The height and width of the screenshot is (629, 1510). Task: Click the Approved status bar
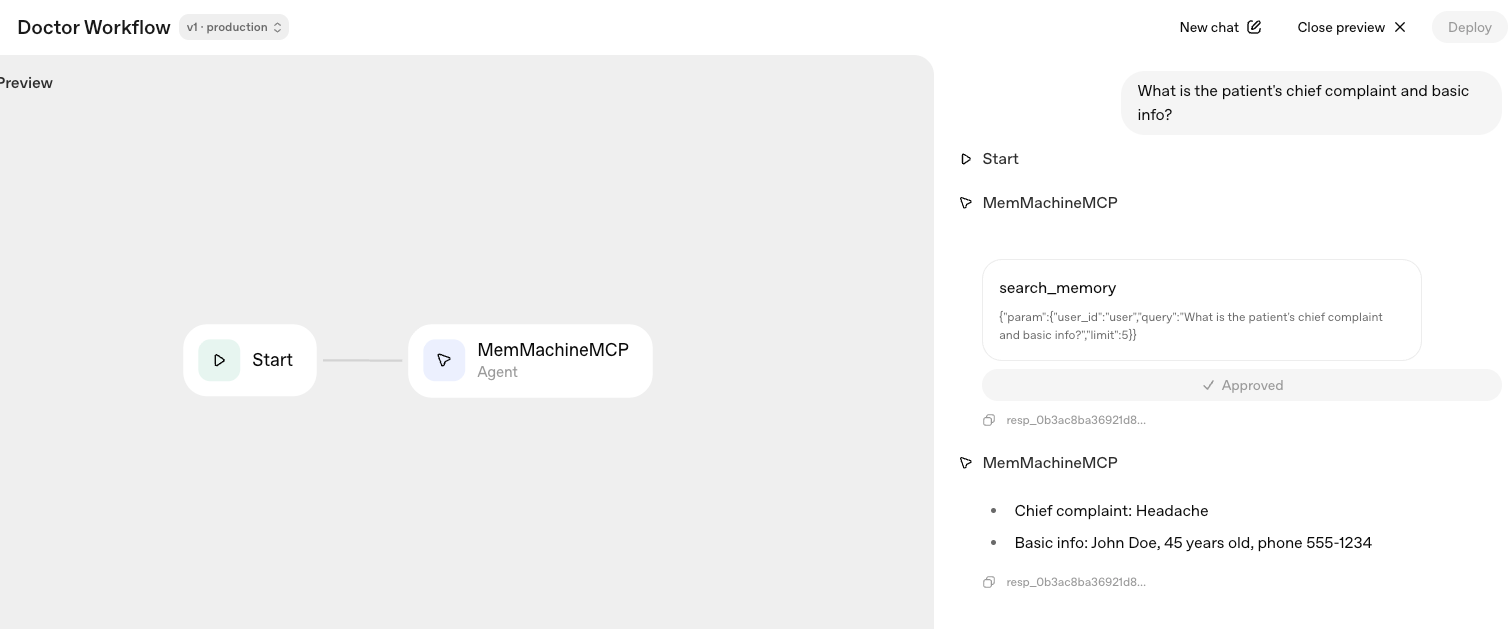(1242, 385)
